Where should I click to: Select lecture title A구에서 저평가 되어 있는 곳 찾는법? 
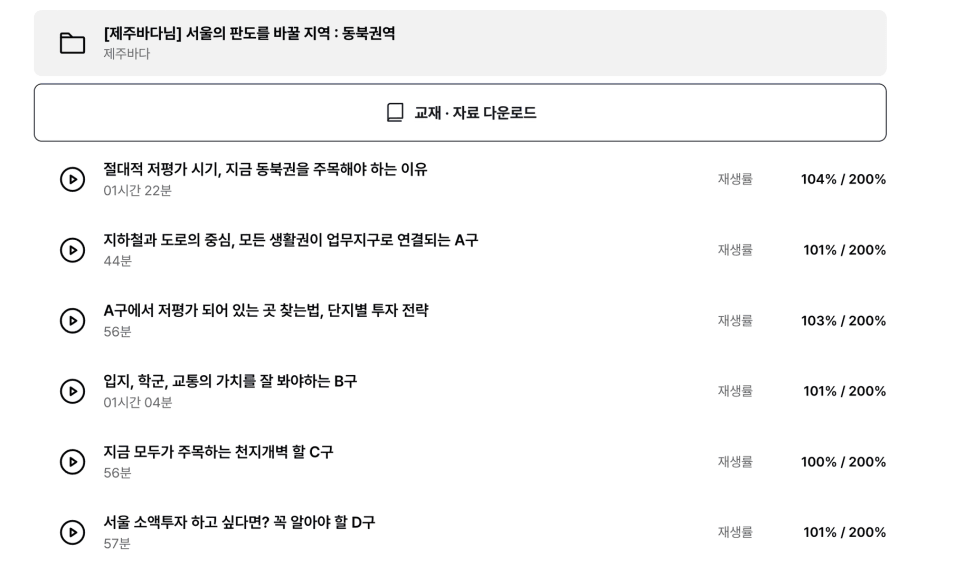tap(266, 310)
